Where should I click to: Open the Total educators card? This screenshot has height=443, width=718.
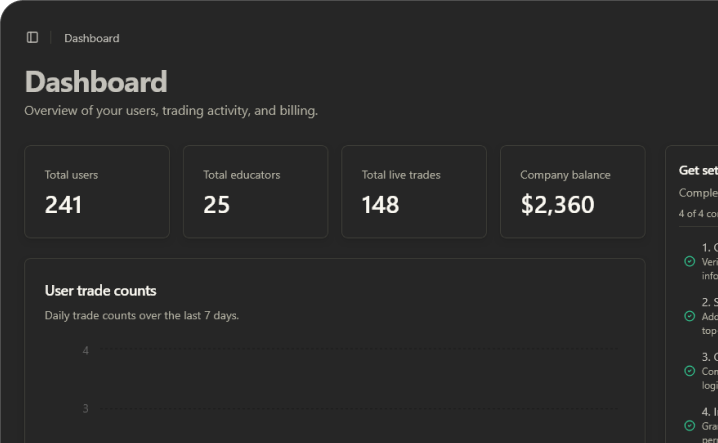tap(256, 191)
